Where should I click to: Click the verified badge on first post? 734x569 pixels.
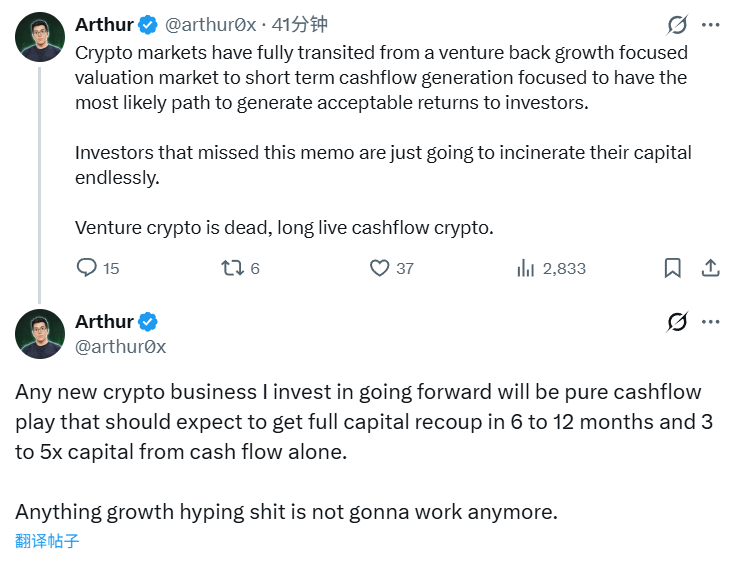[148, 24]
